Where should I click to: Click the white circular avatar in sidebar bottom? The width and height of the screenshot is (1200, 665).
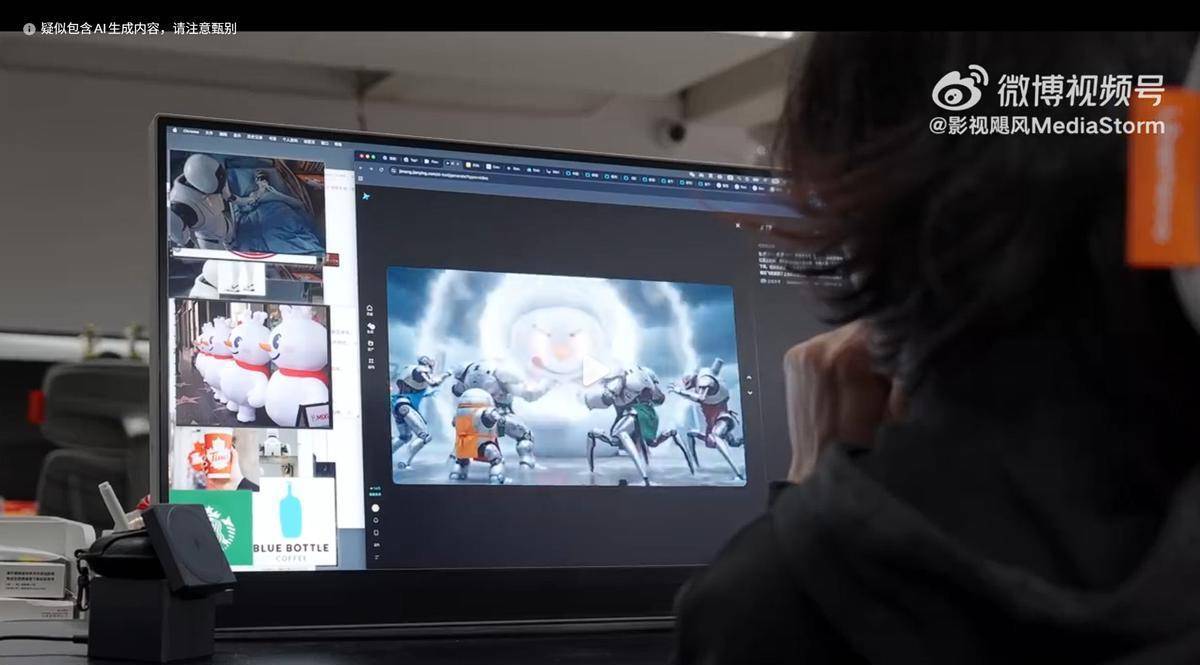click(x=376, y=508)
